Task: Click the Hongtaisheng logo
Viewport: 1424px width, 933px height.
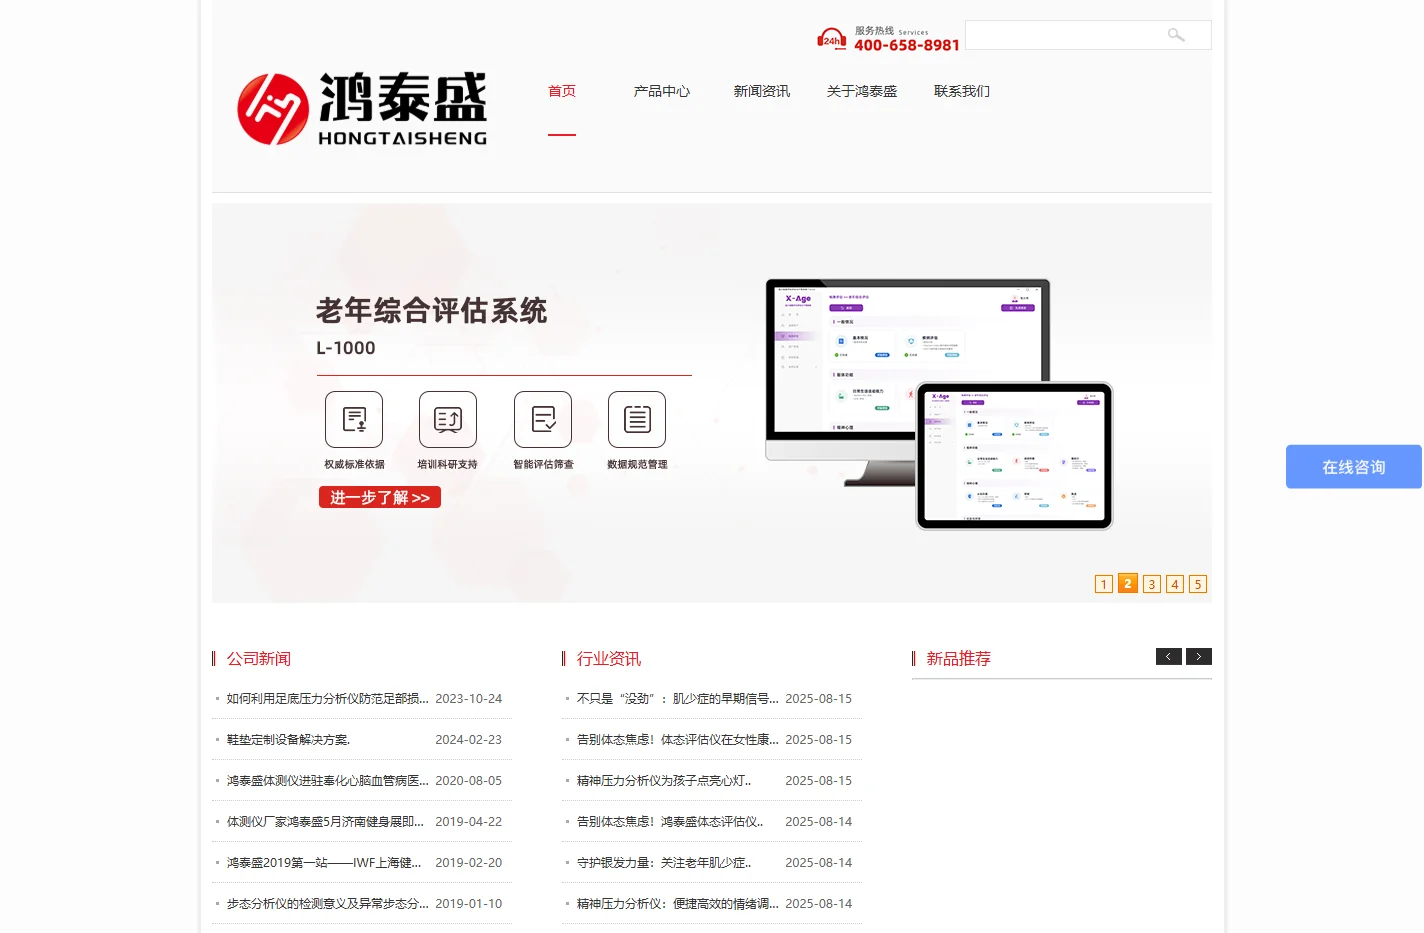Action: (362, 109)
